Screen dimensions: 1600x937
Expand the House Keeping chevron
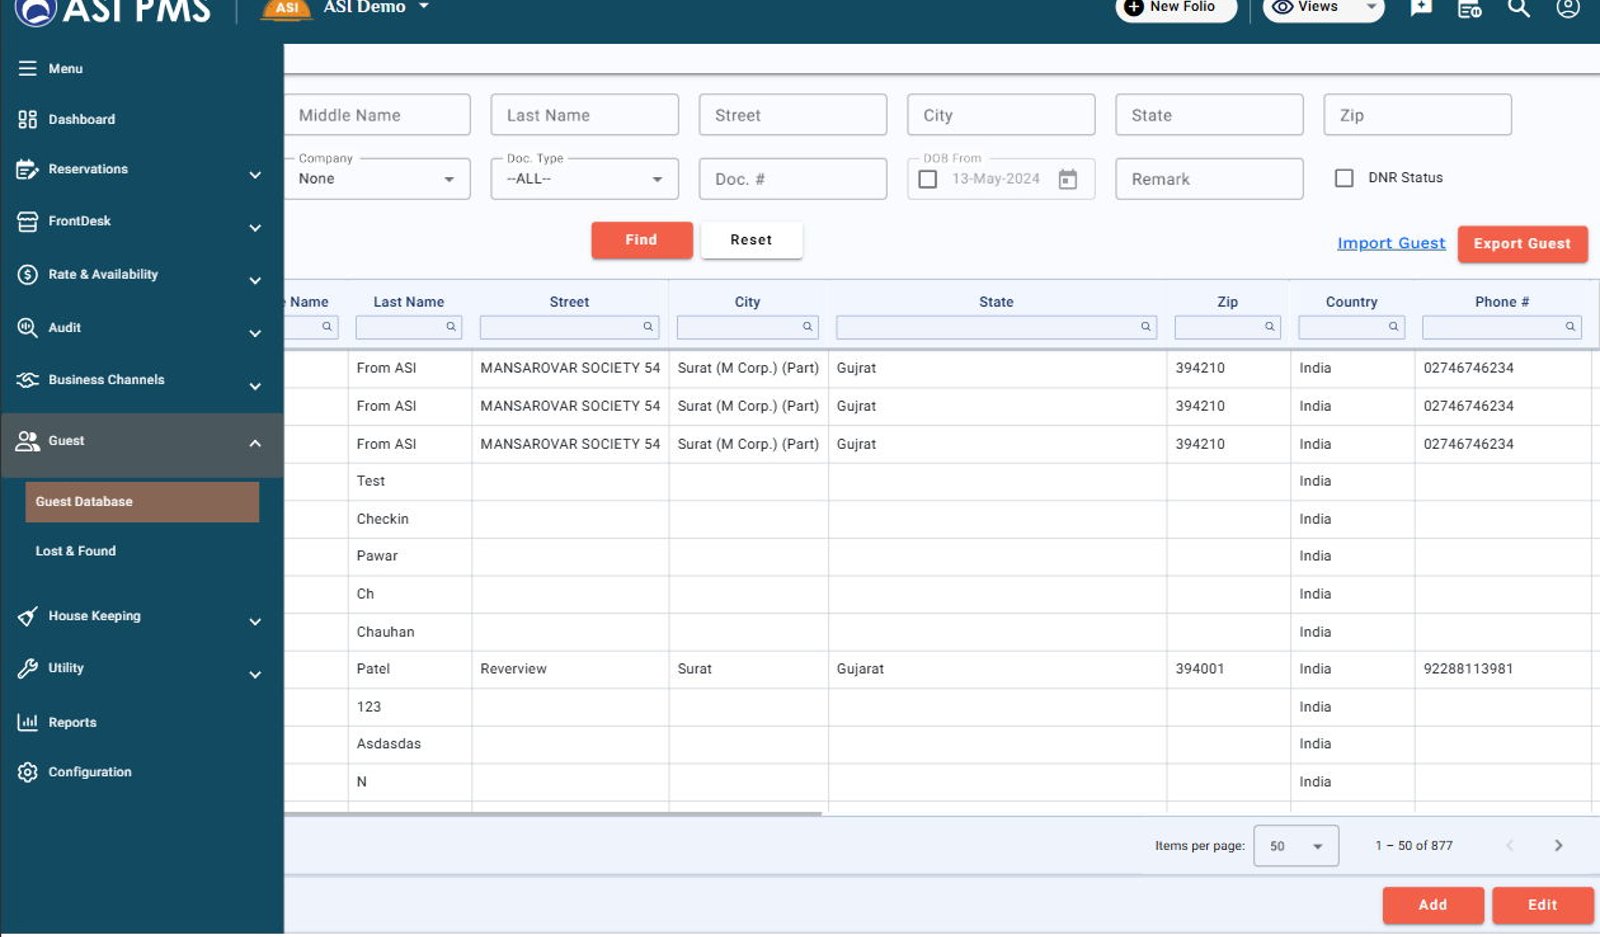pyautogui.click(x=255, y=622)
